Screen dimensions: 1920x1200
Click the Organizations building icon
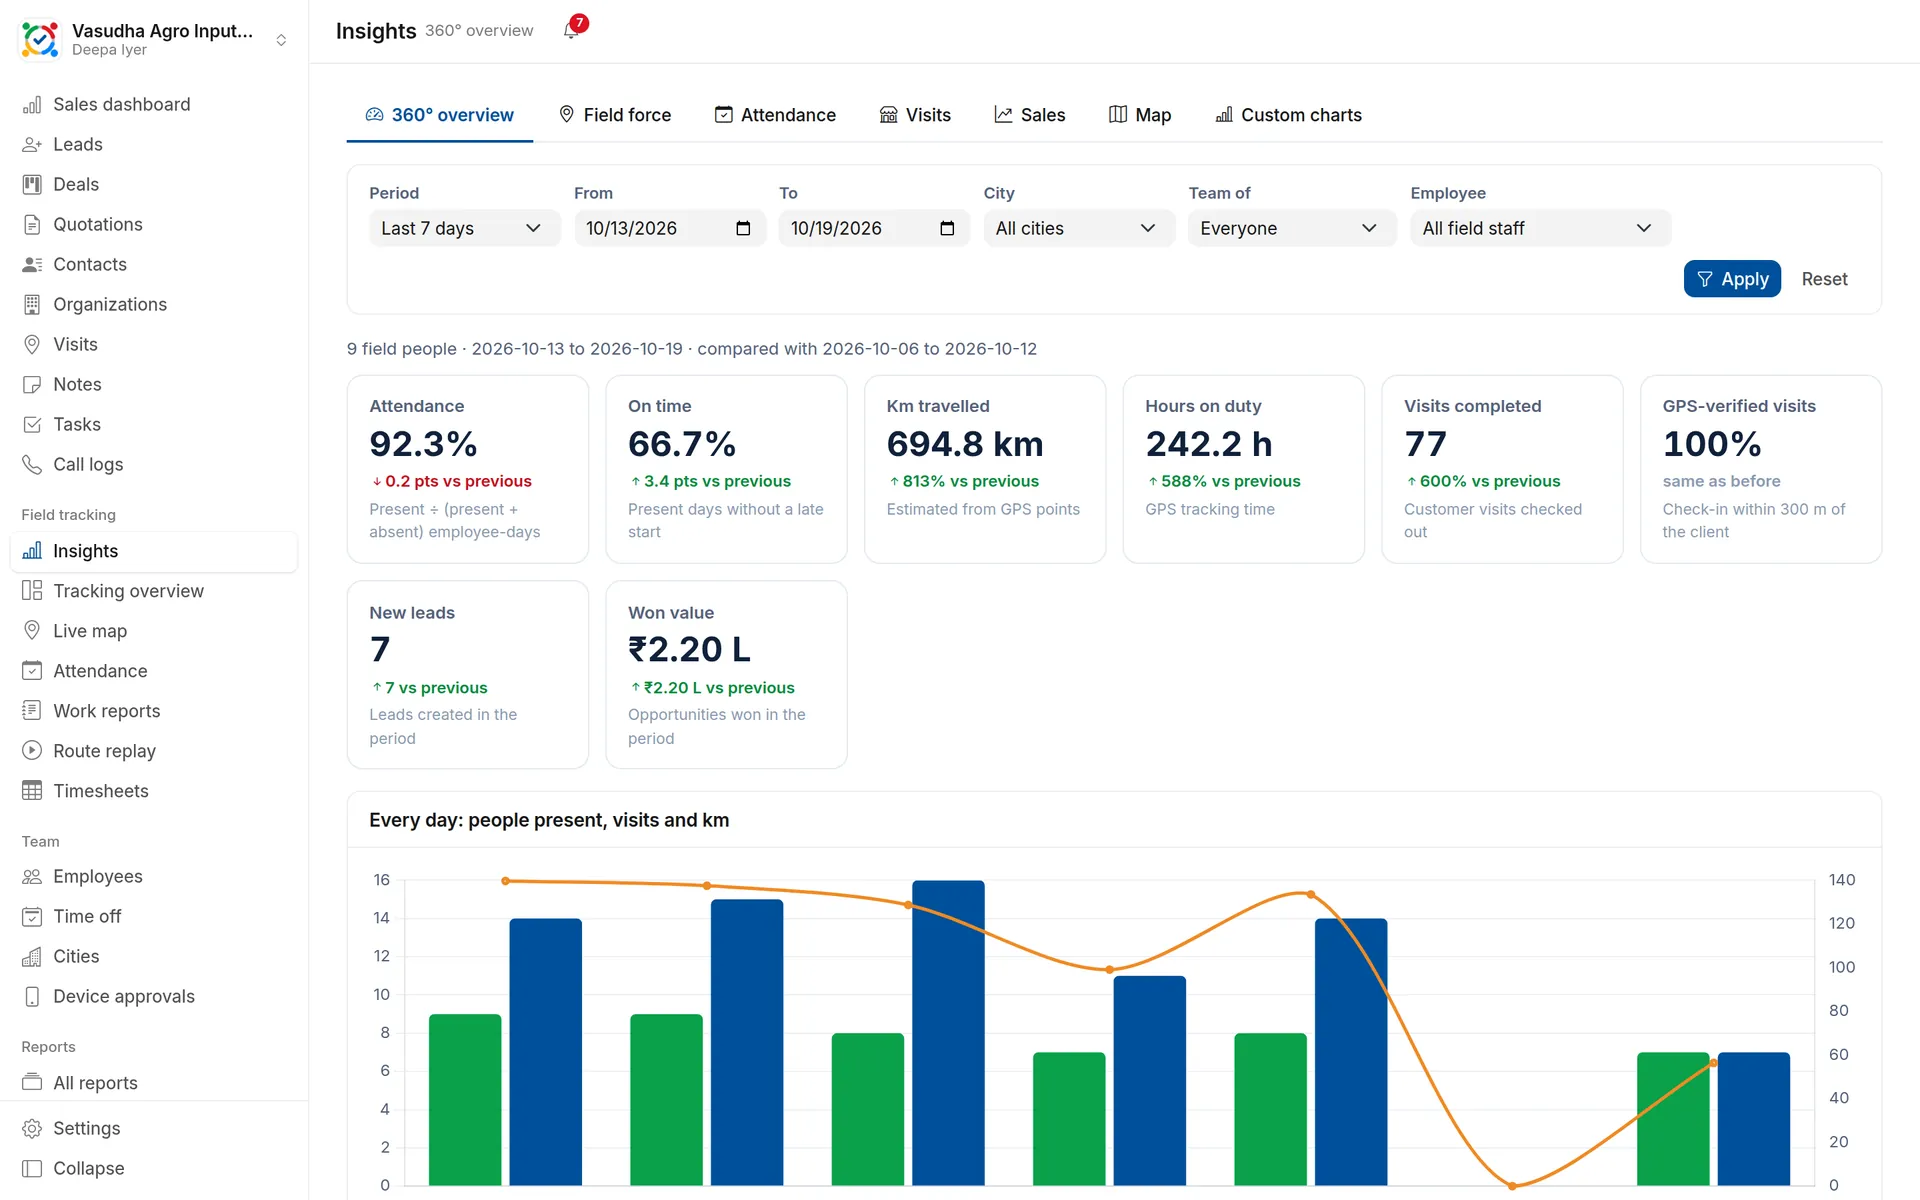point(32,304)
